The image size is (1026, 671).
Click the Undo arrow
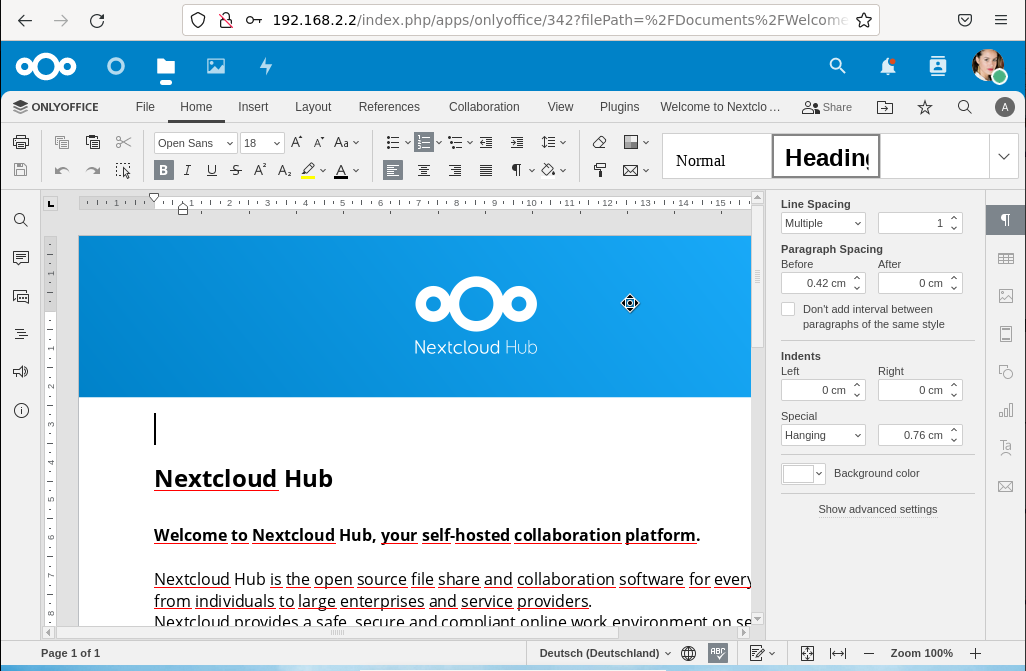click(62, 170)
